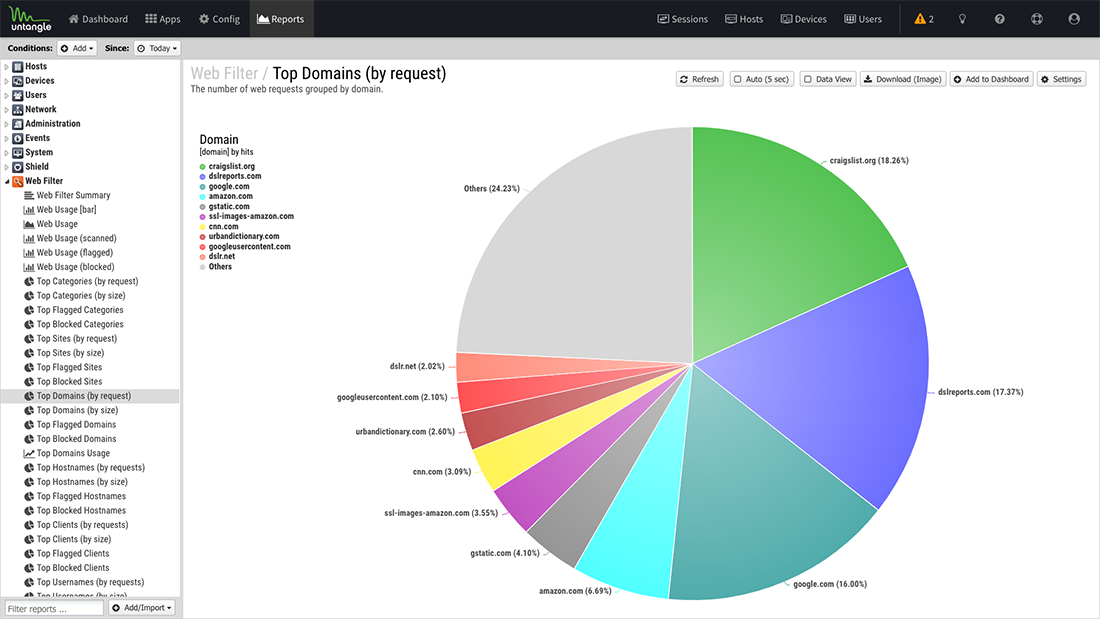Open the help question mark icon

click(1000, 19)
